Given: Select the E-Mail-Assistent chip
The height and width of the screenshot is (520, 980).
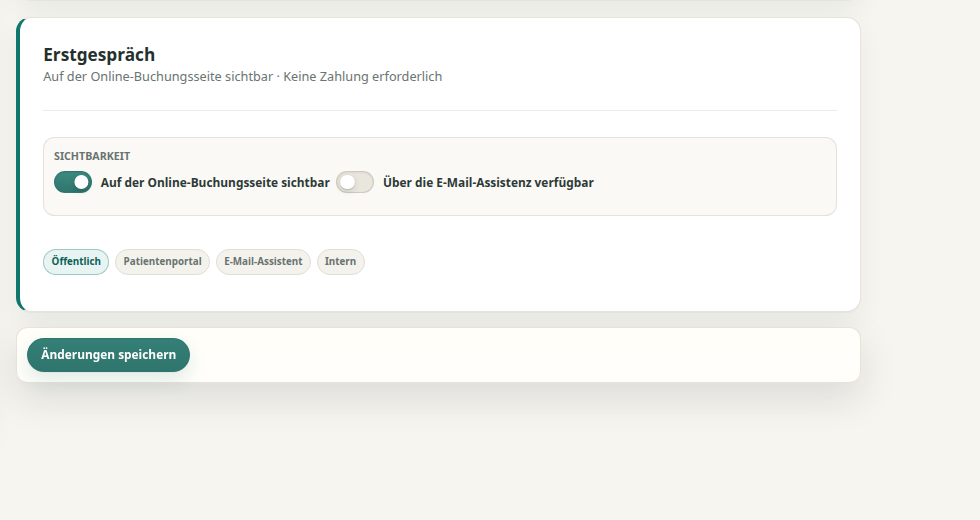Looking at the screenshot, I should tap(263, 262).
